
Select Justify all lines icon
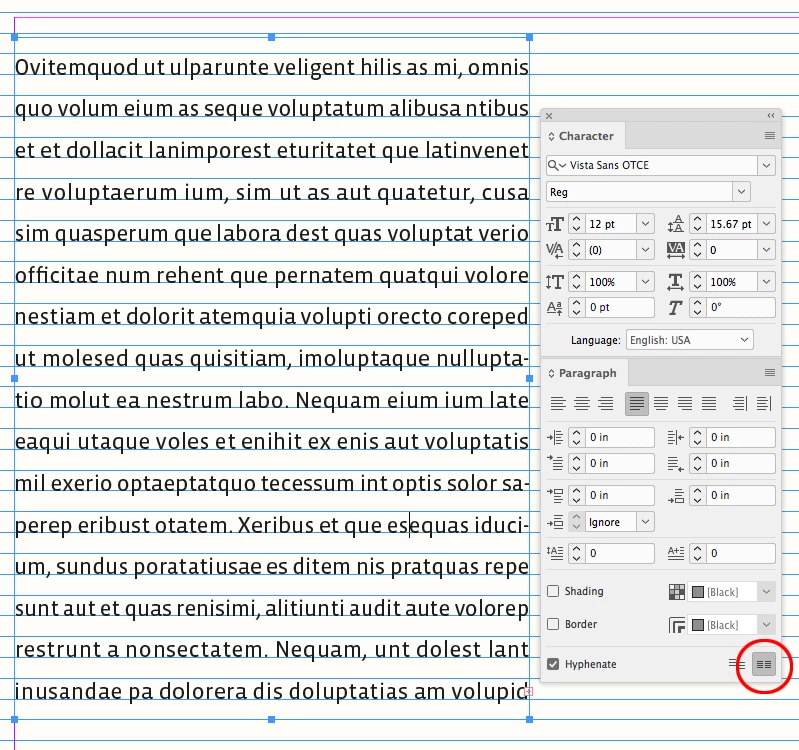click(x=709, y=404)
